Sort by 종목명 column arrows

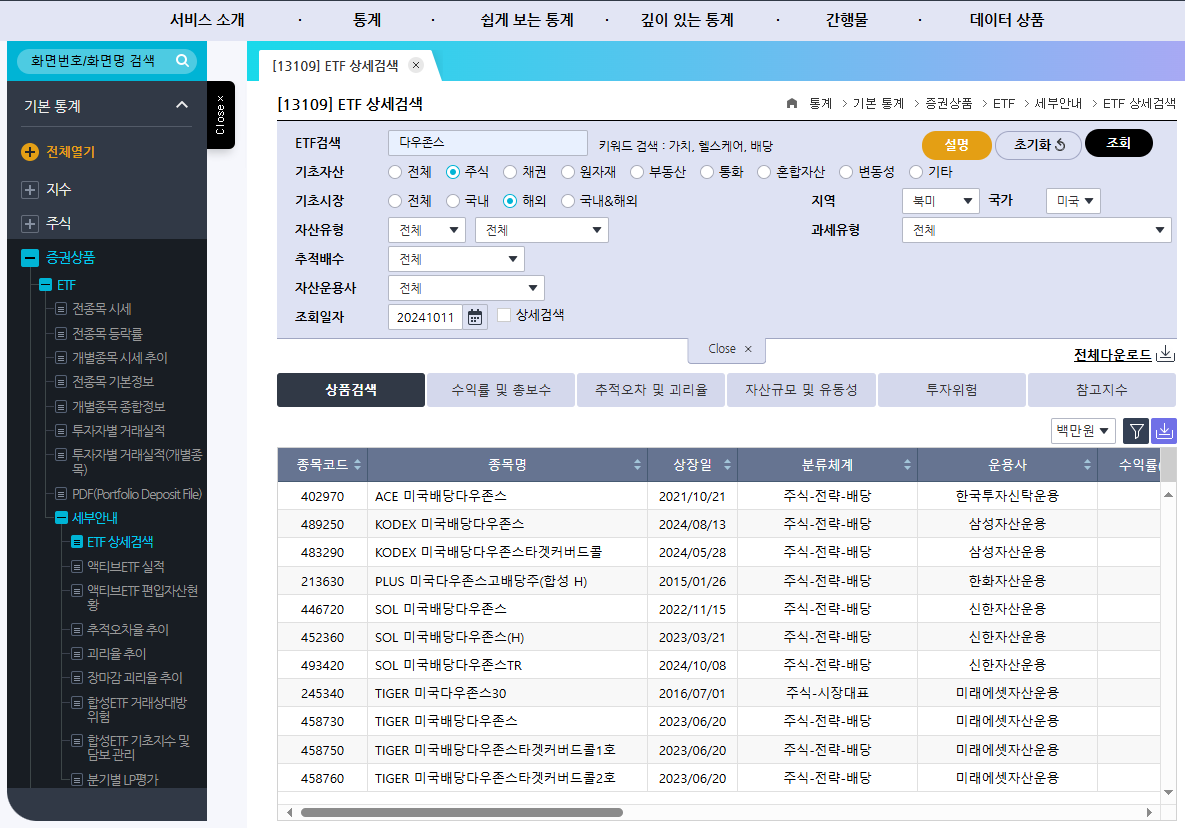pyautogui.click(x=637, y=465)
